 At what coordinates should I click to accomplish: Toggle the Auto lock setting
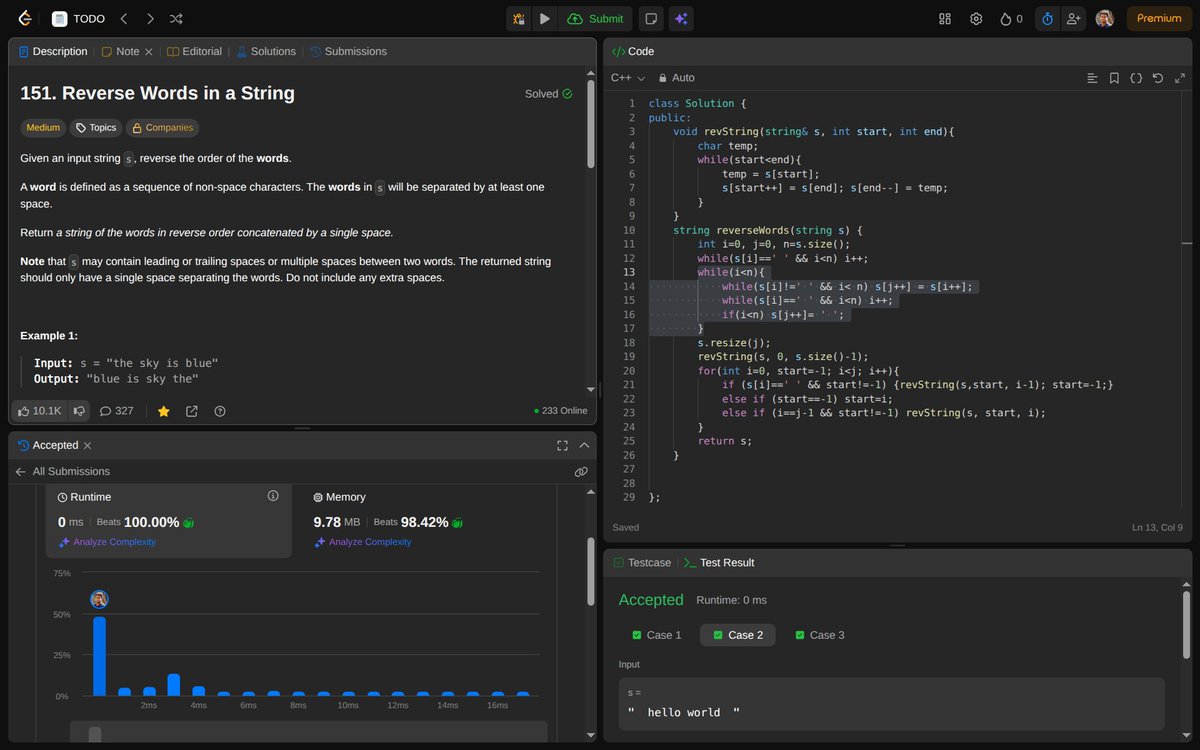(x=677, y=78)
